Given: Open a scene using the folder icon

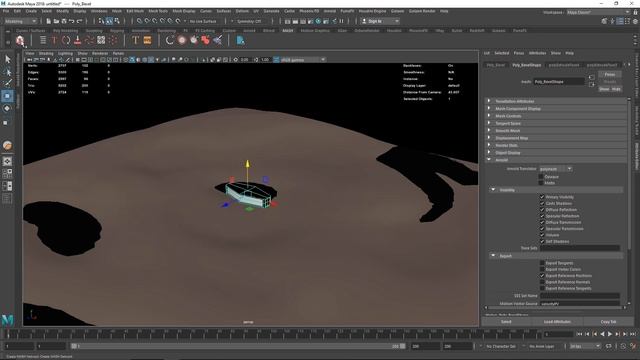Looking at the screenshot, I should pos(56,21).
